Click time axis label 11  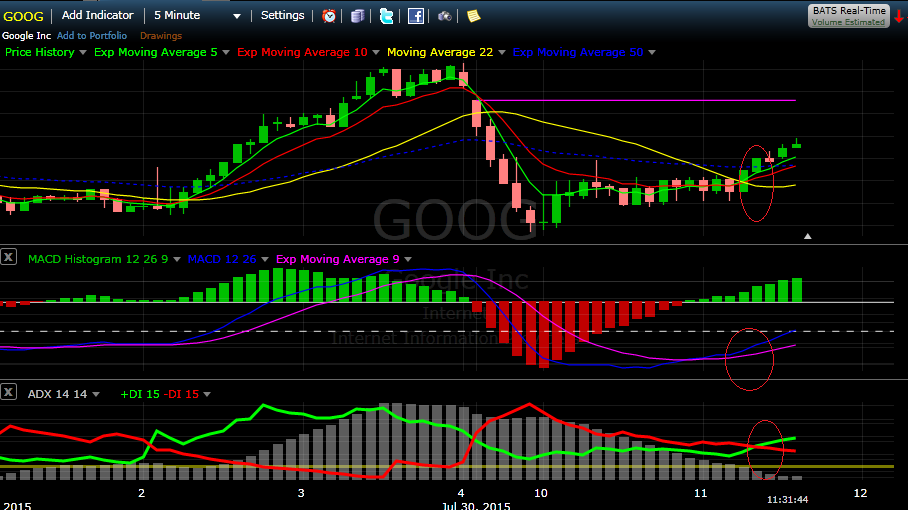[701, 493]
